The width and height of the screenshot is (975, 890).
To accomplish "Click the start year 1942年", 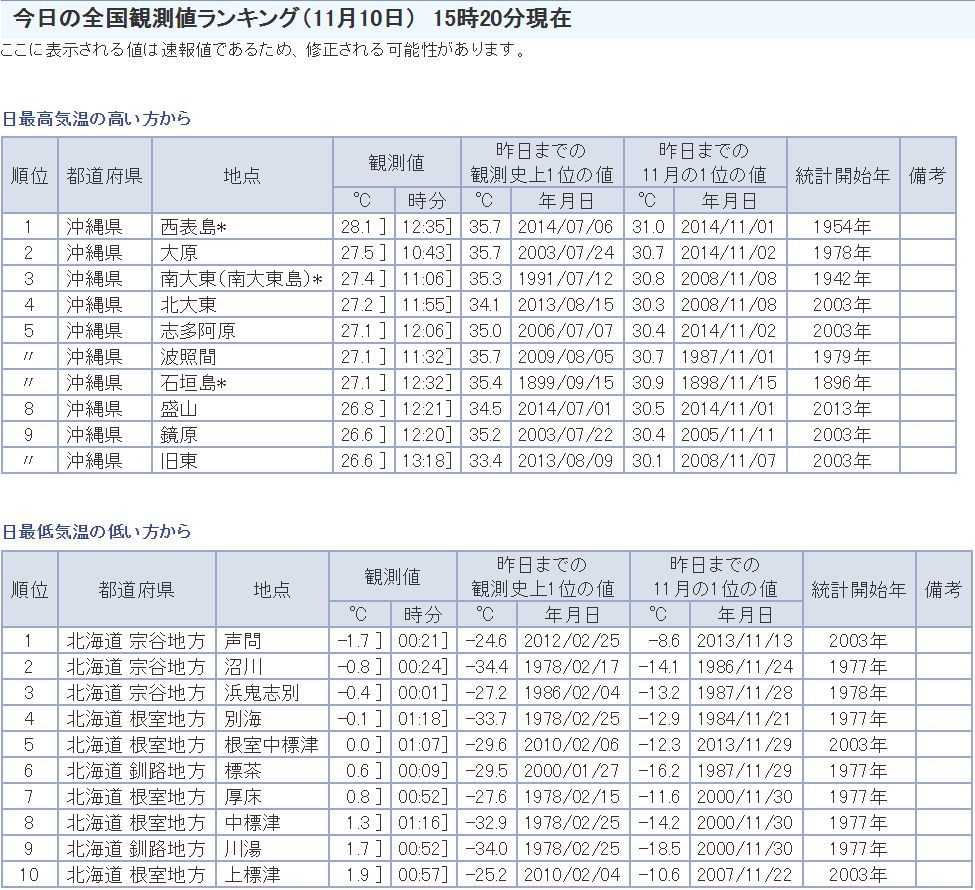I will [842, 279].
